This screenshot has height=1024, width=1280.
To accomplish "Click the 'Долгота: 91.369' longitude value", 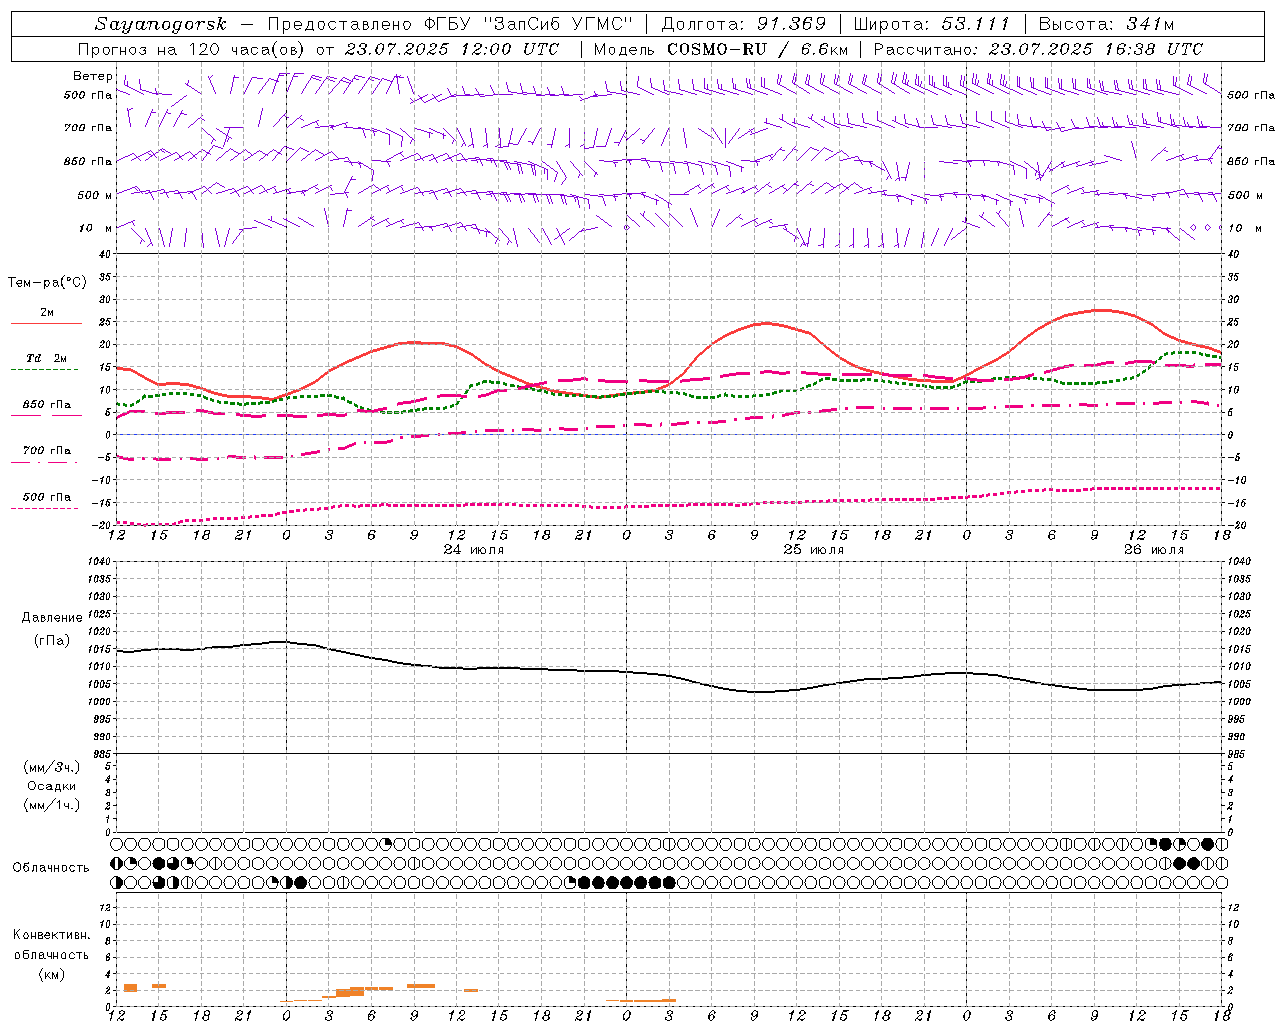I will 744,24.
